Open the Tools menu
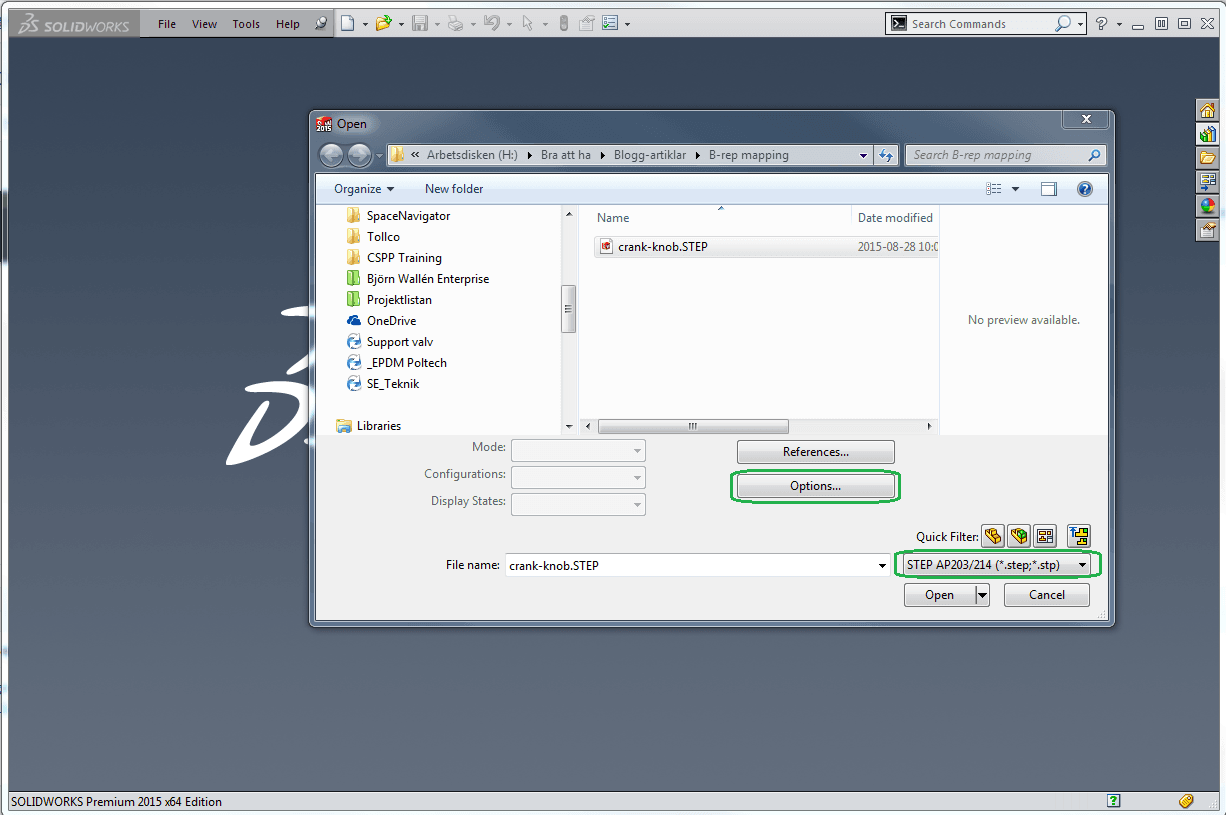The height and width of the screenshot is (815, 1226). pyautogui.click(x=246, y=24)
